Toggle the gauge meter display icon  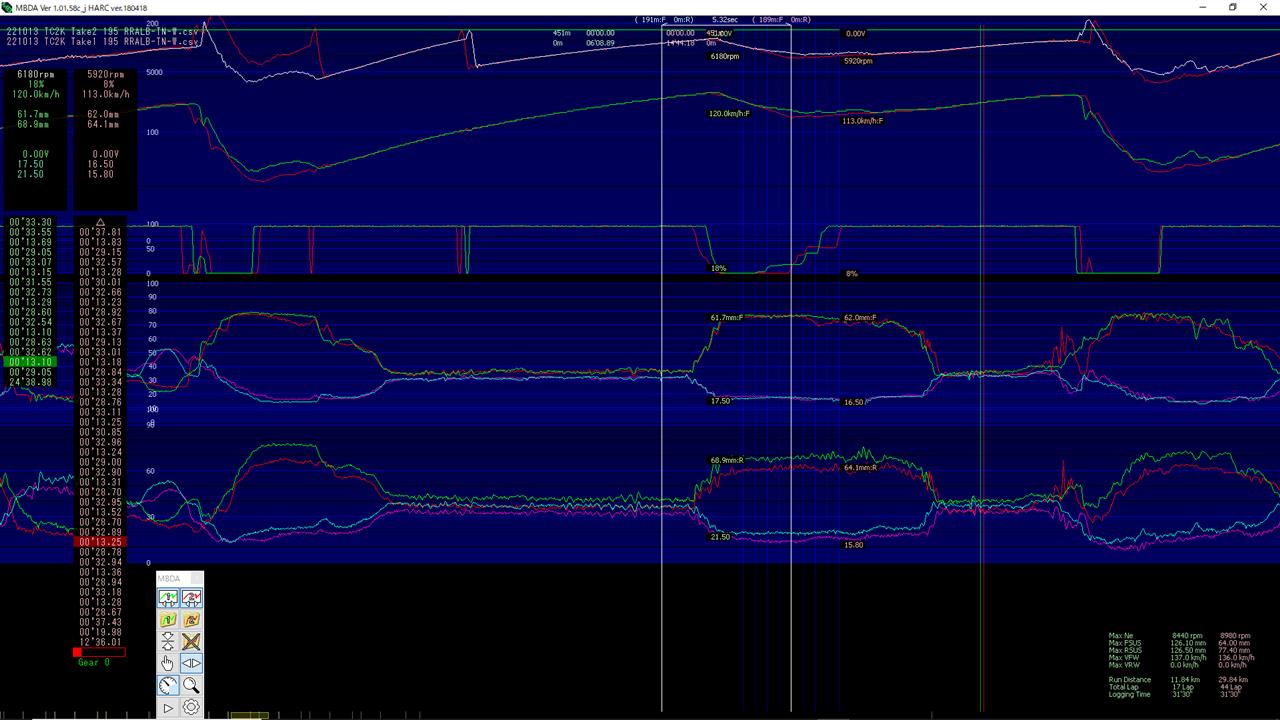click(x=168, y=685)
